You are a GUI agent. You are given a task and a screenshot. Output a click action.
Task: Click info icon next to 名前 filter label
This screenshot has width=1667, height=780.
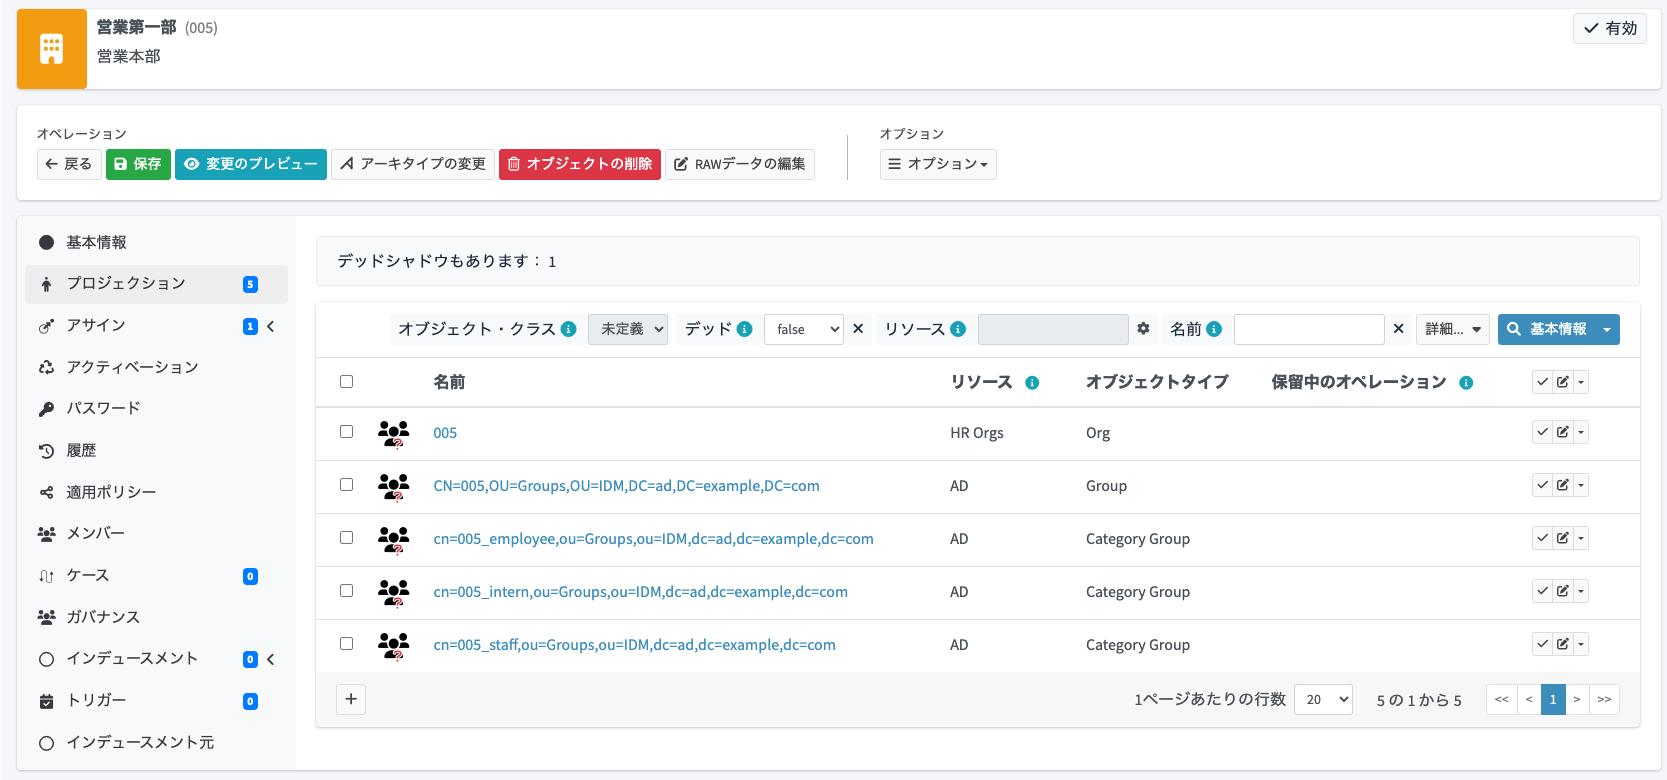1214,329
